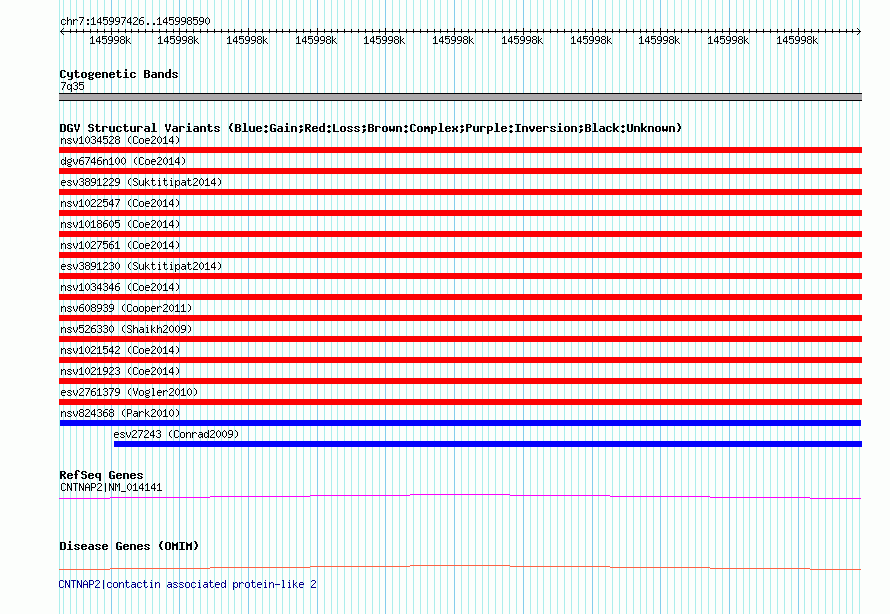Open variant esv2761379 (Vogler2010)
This screenshot has width=890, height=614.
[129, 392]
